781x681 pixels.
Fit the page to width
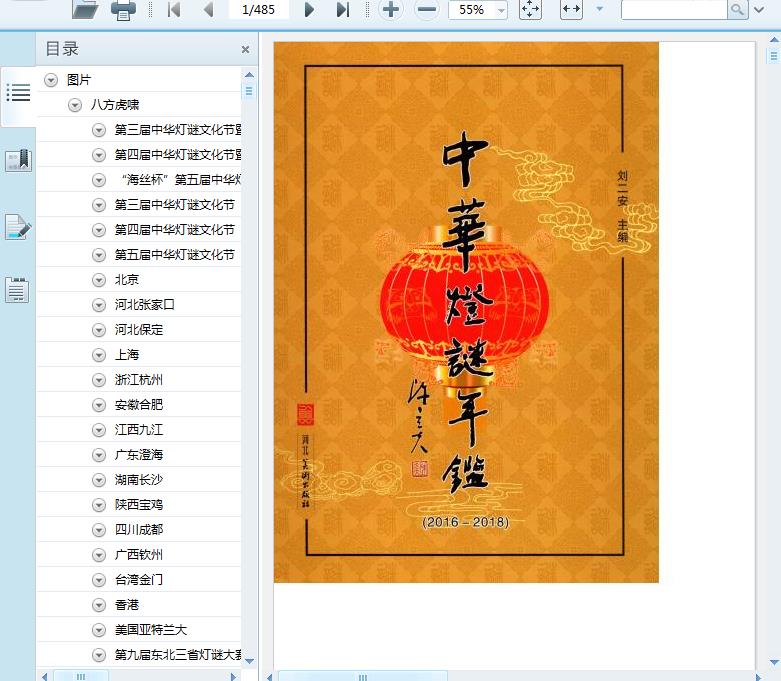pyautogui.click(x=571, y=9)
